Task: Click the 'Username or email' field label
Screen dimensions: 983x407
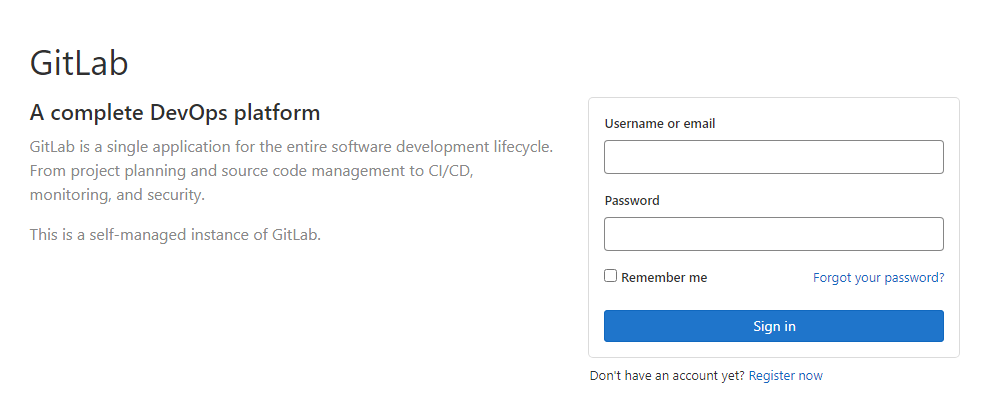Action: tap(660, 124)
